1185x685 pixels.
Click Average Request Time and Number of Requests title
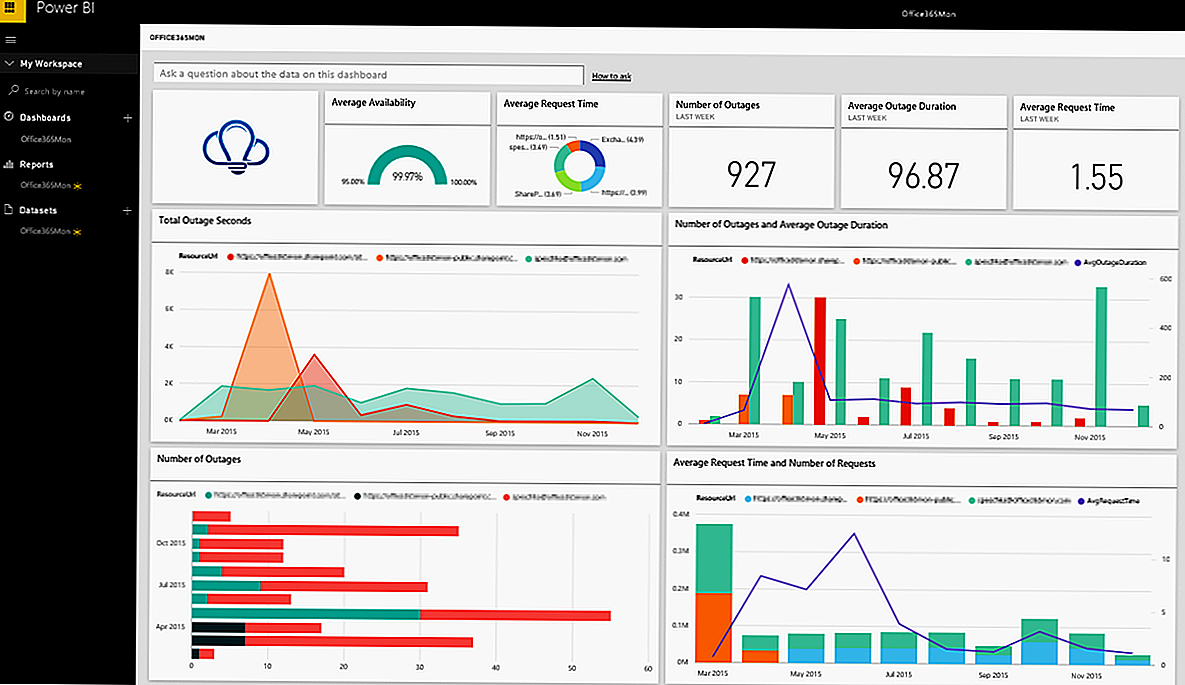coord(774,463)
